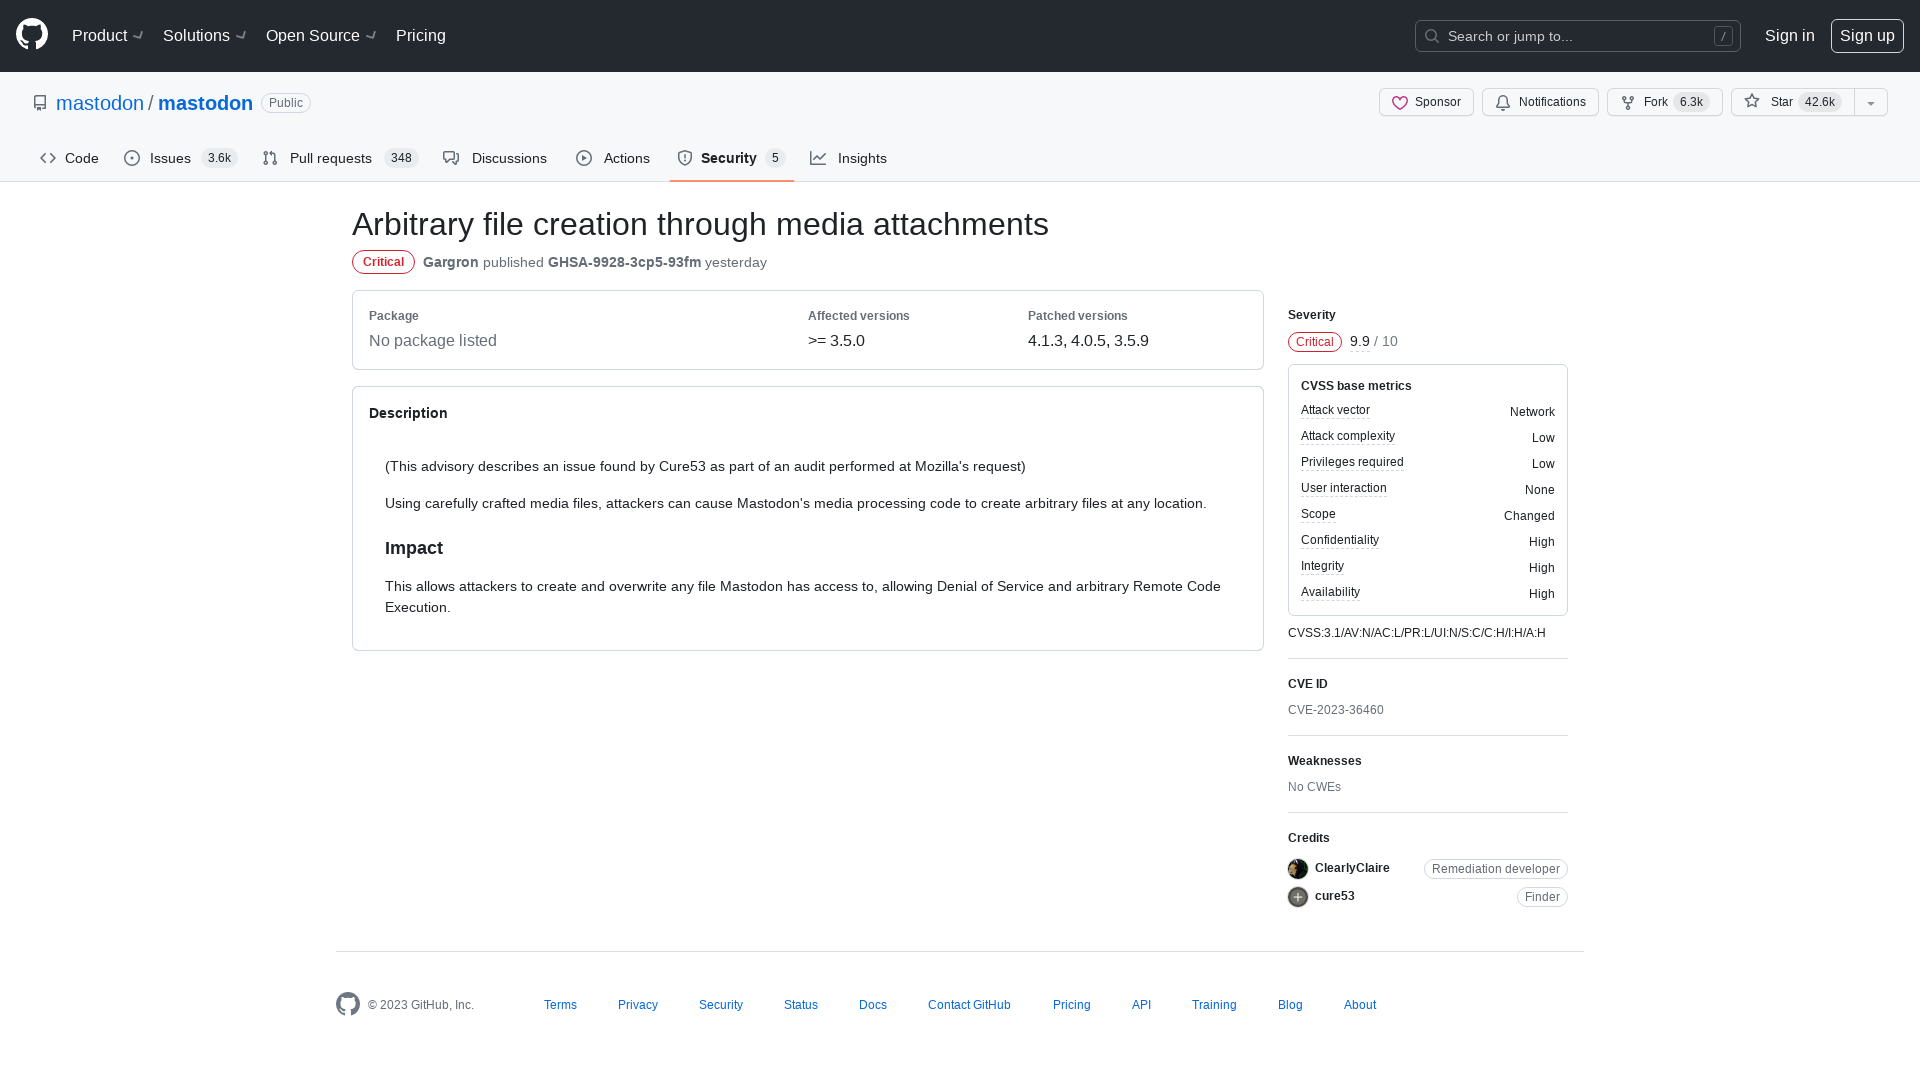Star the mastodon repository

pos(1792,102)
